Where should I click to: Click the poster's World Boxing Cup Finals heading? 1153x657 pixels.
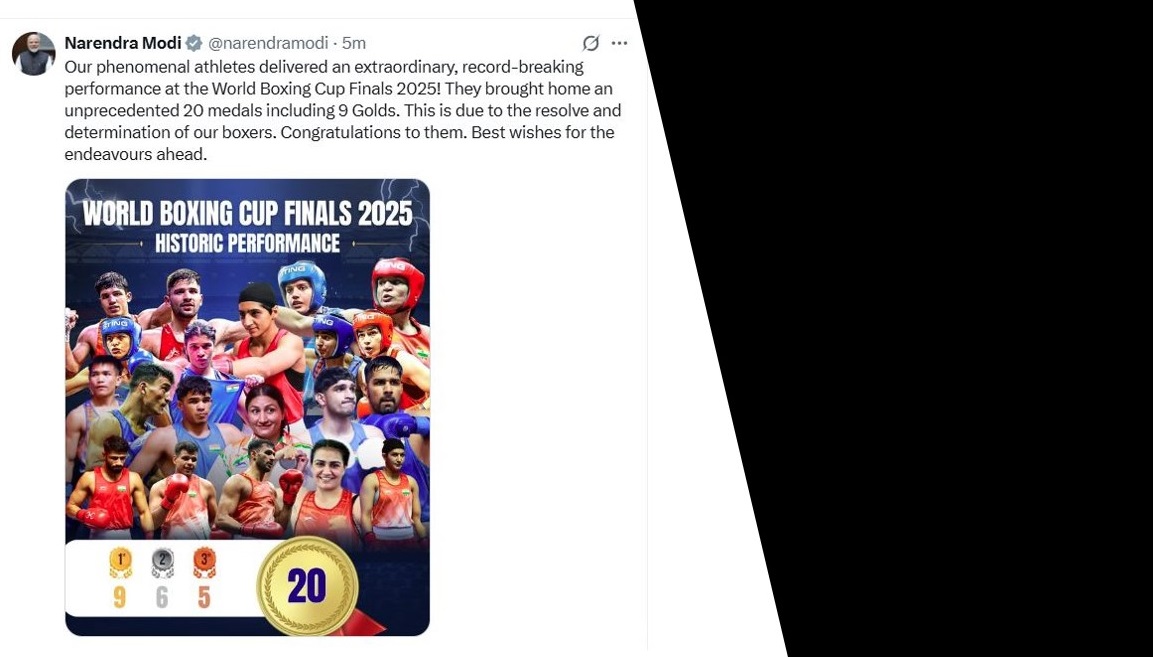247,213
